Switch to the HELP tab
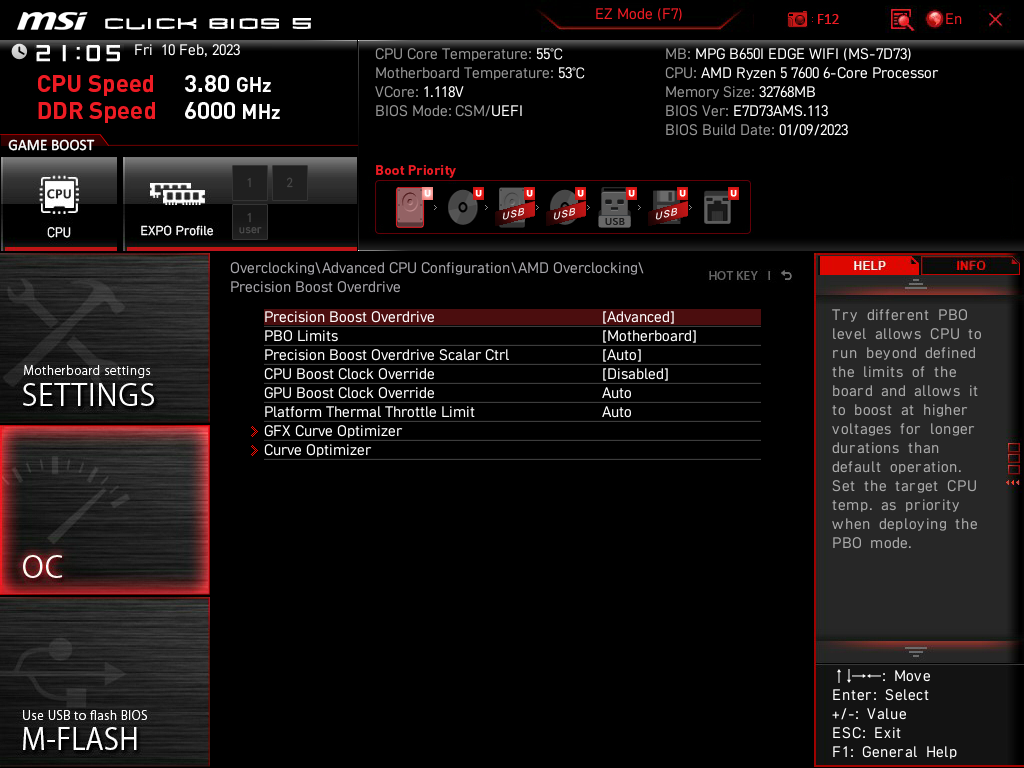 click(869, 266)
